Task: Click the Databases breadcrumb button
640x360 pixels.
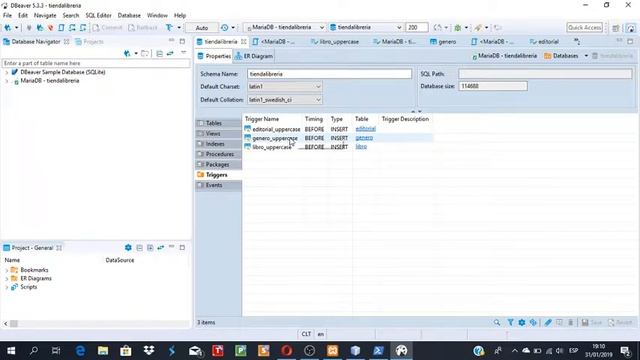Action: click(561, 56)
